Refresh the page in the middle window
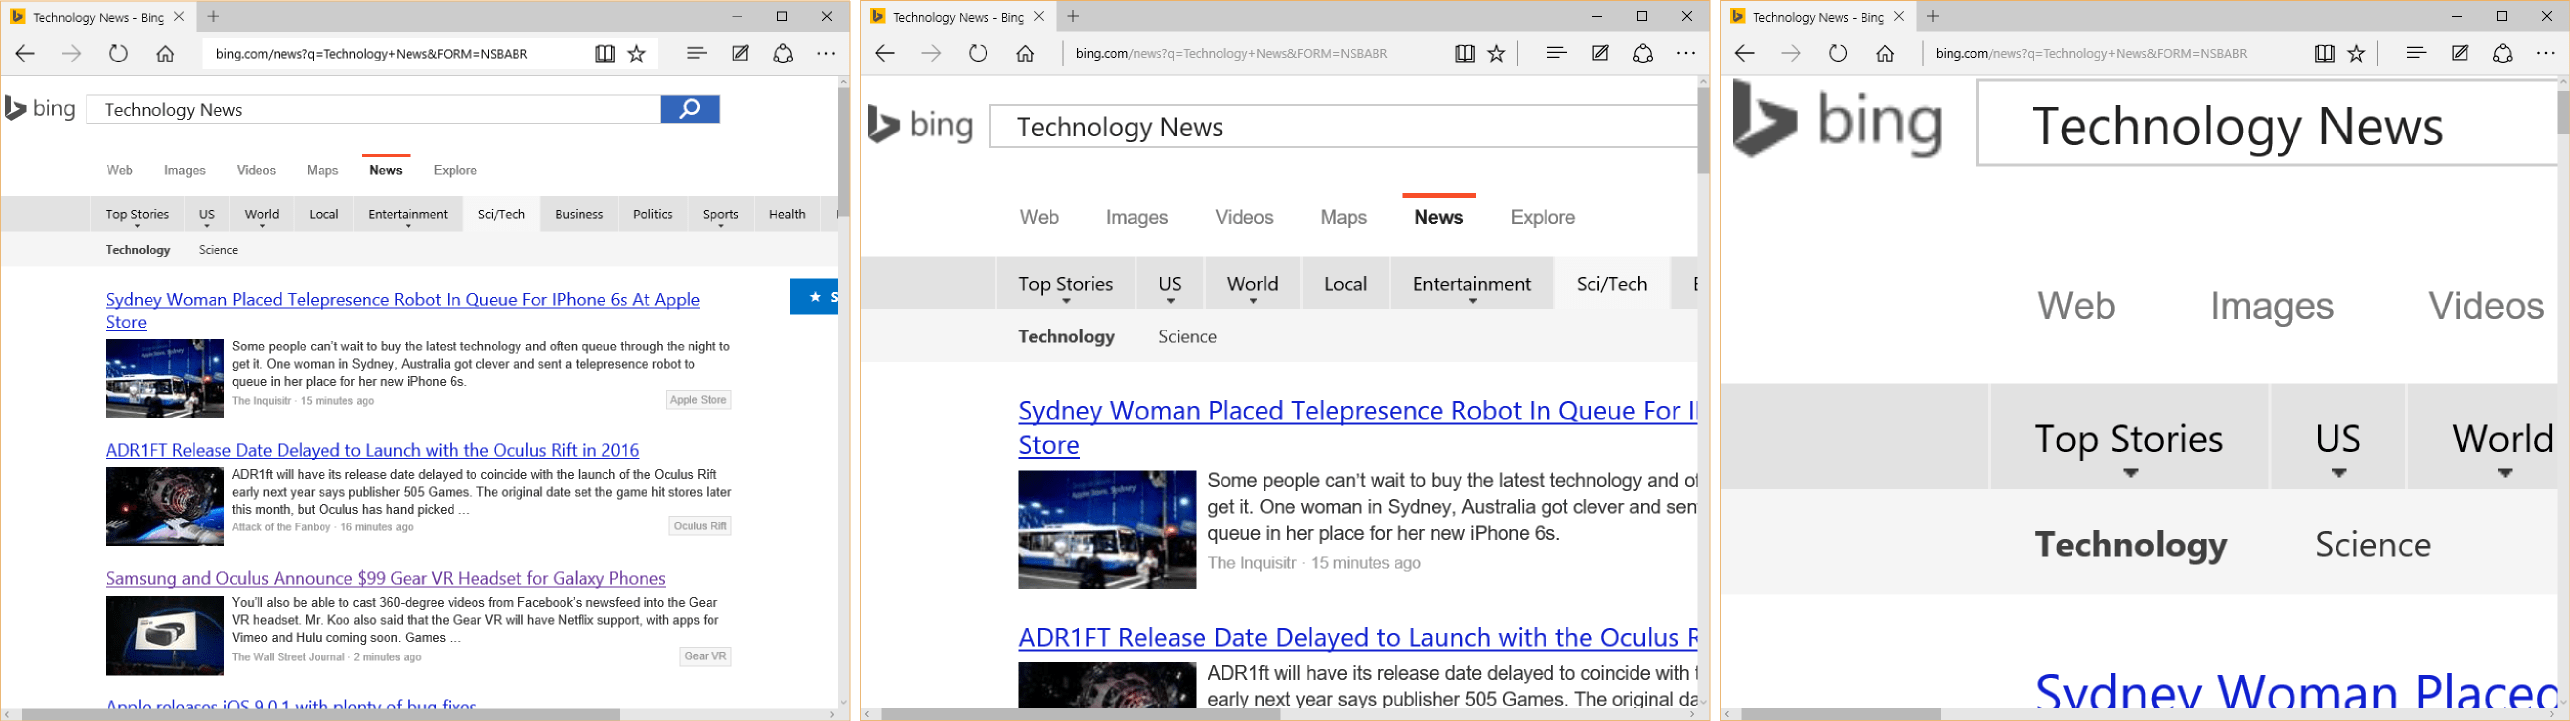 click(978, 54)
